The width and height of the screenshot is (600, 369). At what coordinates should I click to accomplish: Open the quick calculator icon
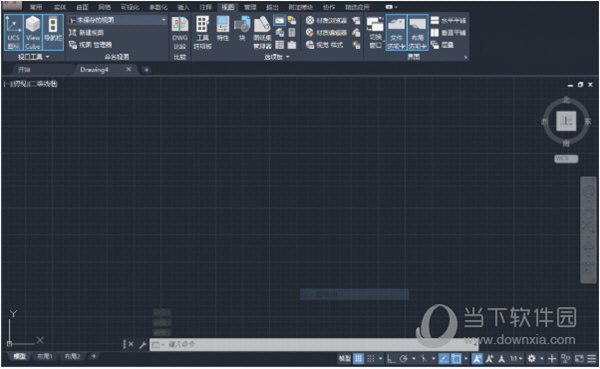point(292,33)
